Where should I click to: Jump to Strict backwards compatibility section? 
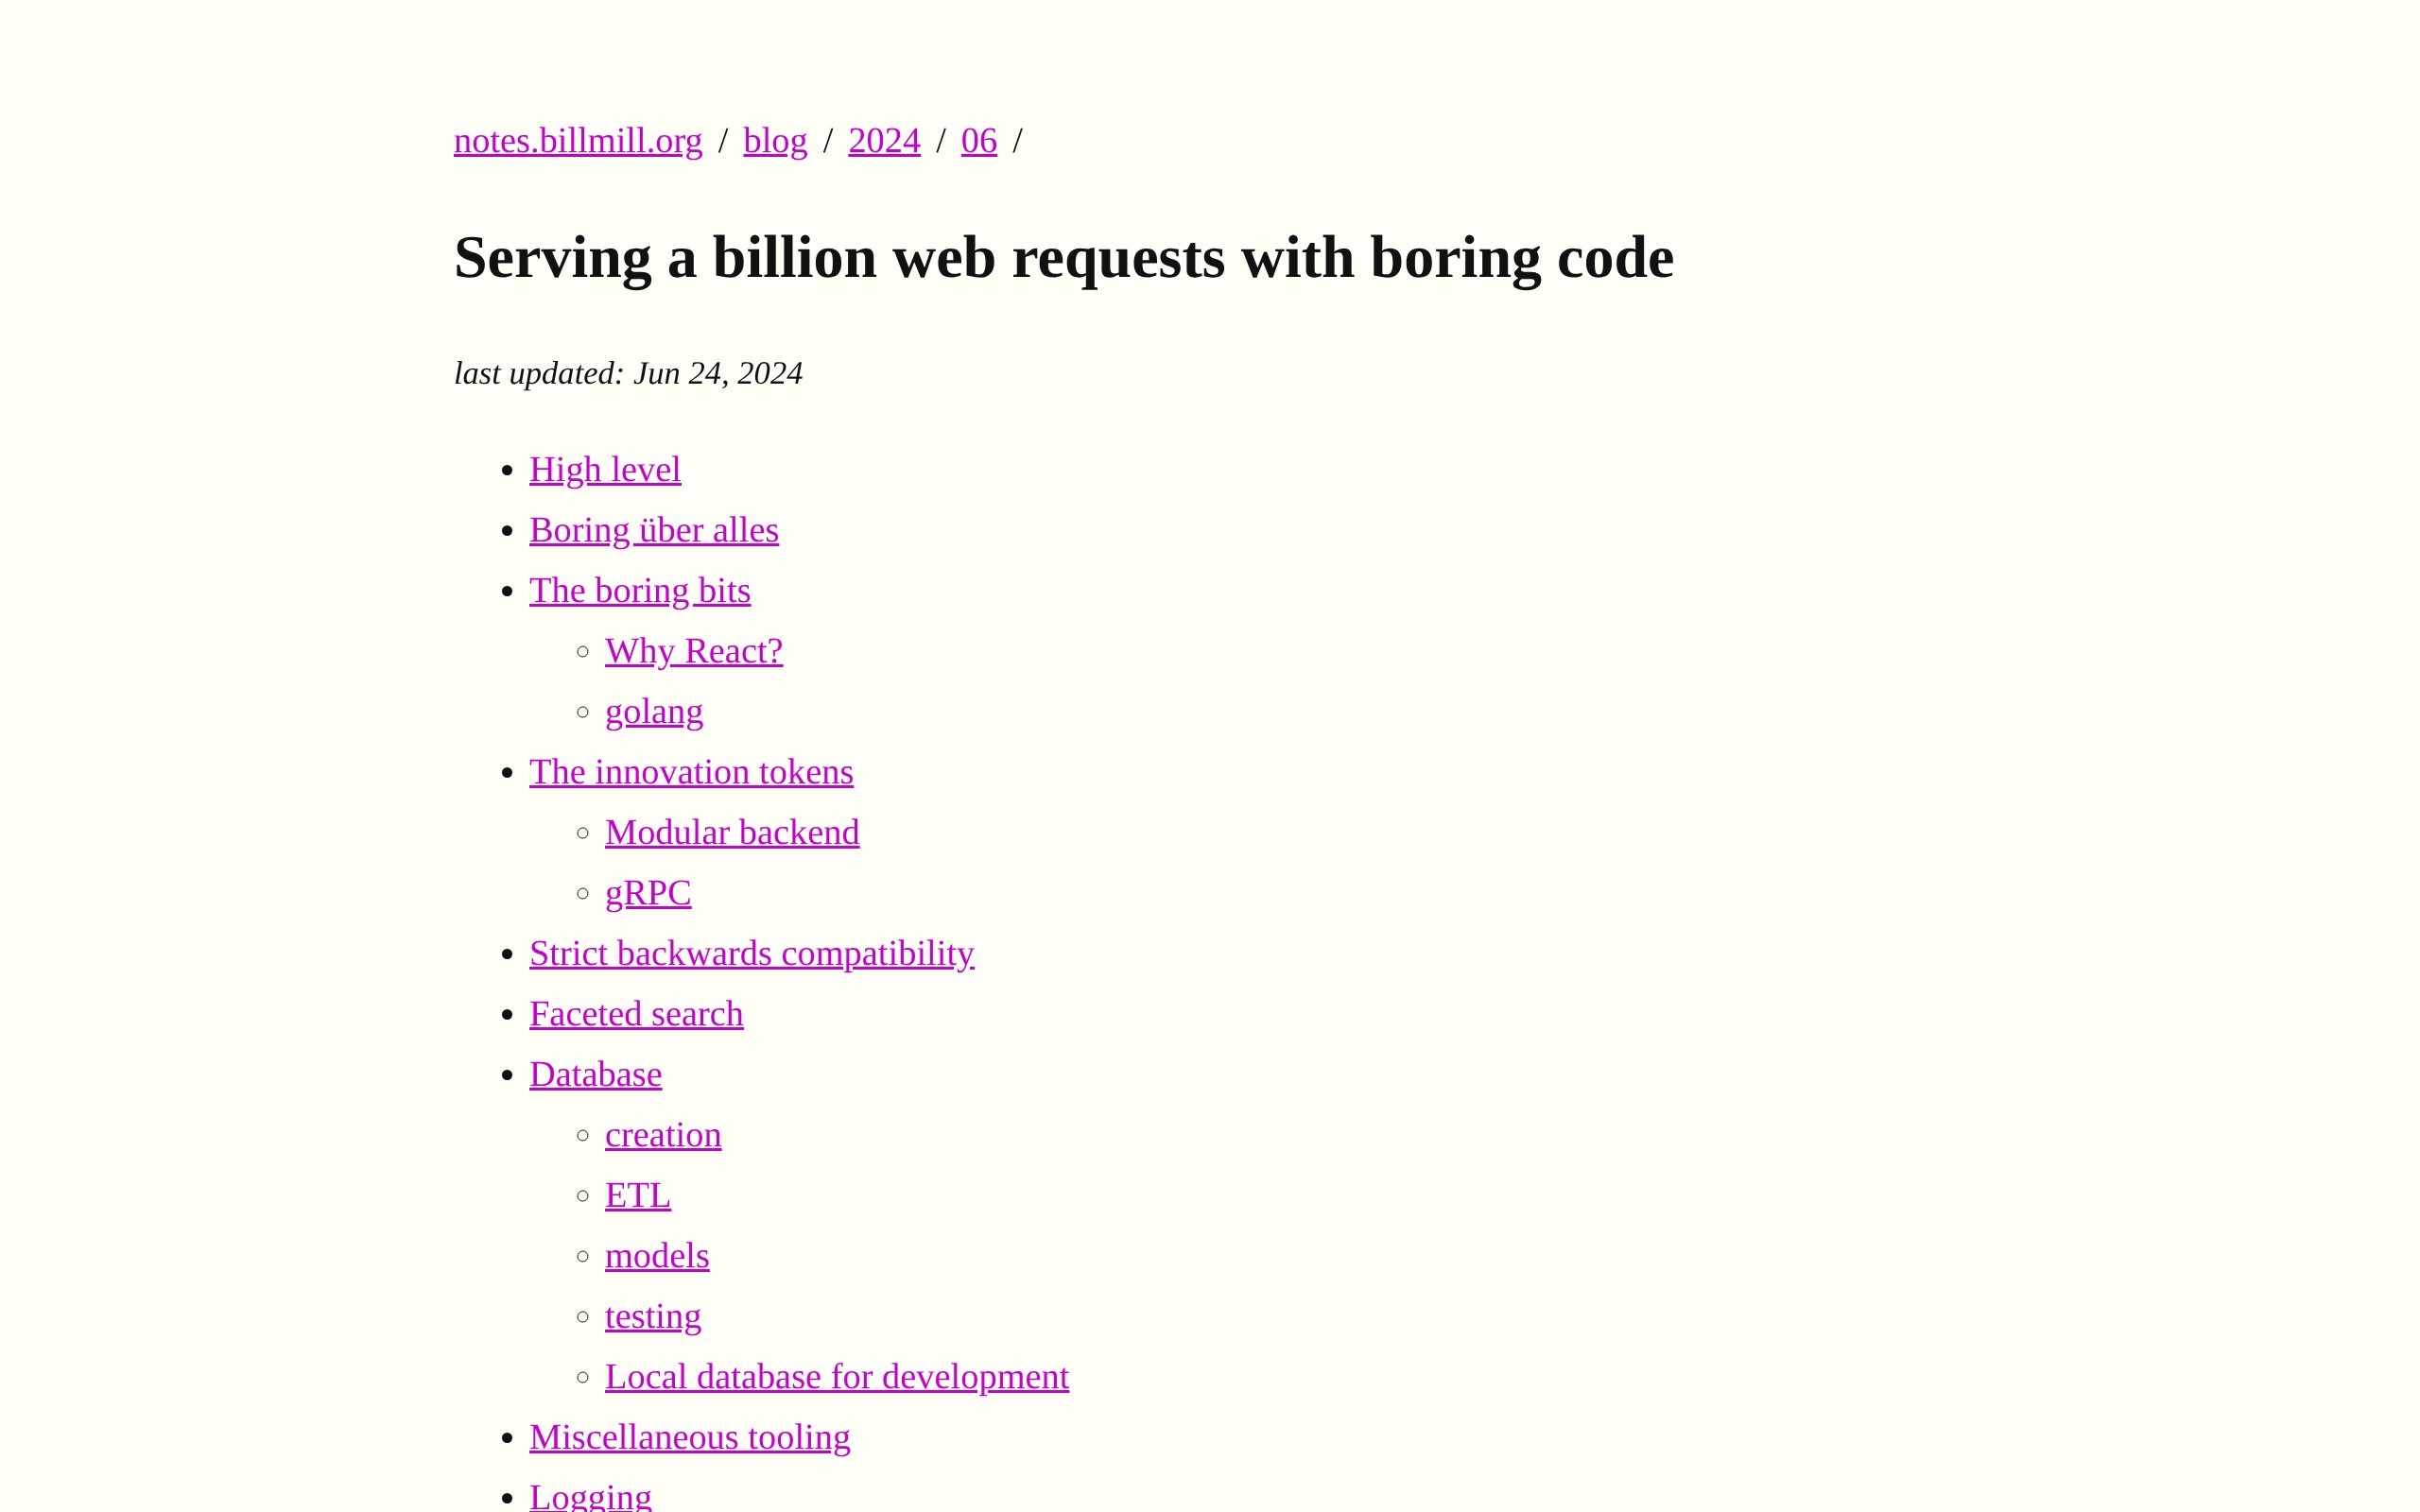coord(752,954)
